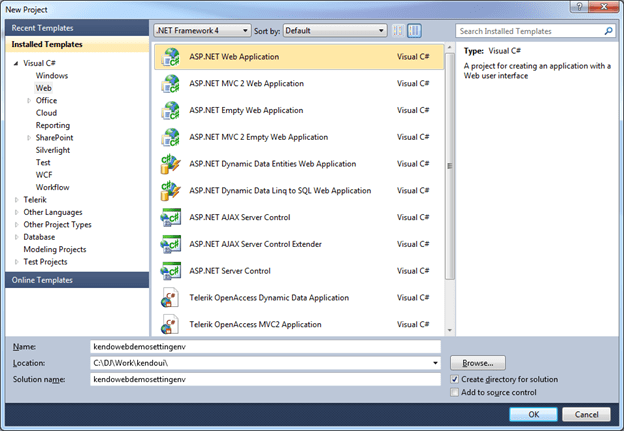
Task: Click the ASP.NET AJAX Server Control icon
Action: [170, 217]
